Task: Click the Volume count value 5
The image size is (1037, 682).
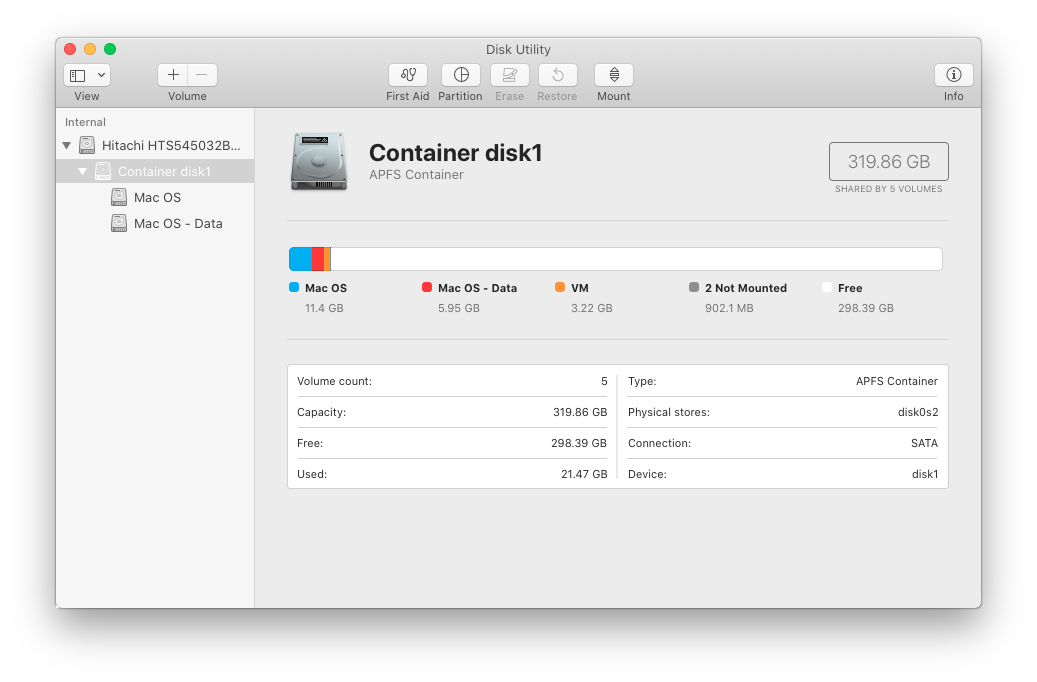Action: (604, 382)
